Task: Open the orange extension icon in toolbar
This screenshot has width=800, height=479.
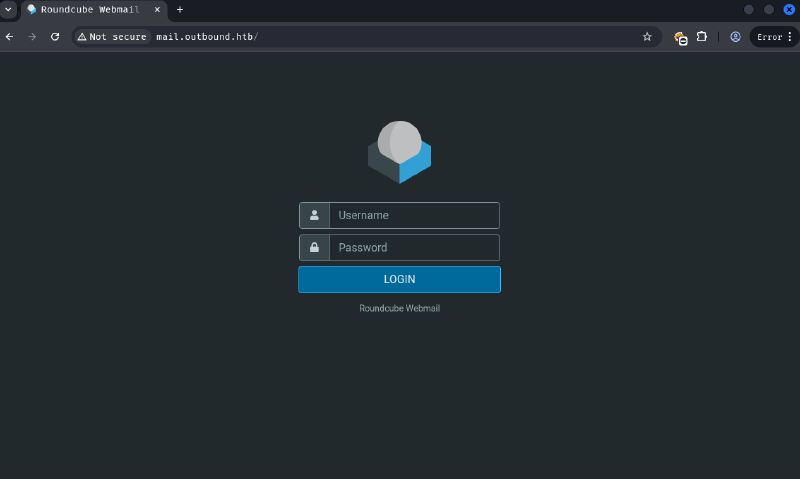Action: pyautogui.click(x=680, y=37)
